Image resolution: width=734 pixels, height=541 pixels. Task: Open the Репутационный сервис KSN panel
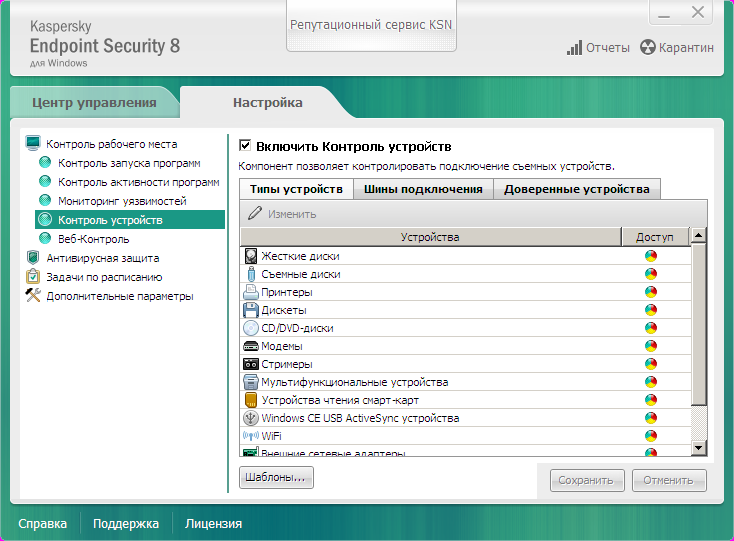371,25
